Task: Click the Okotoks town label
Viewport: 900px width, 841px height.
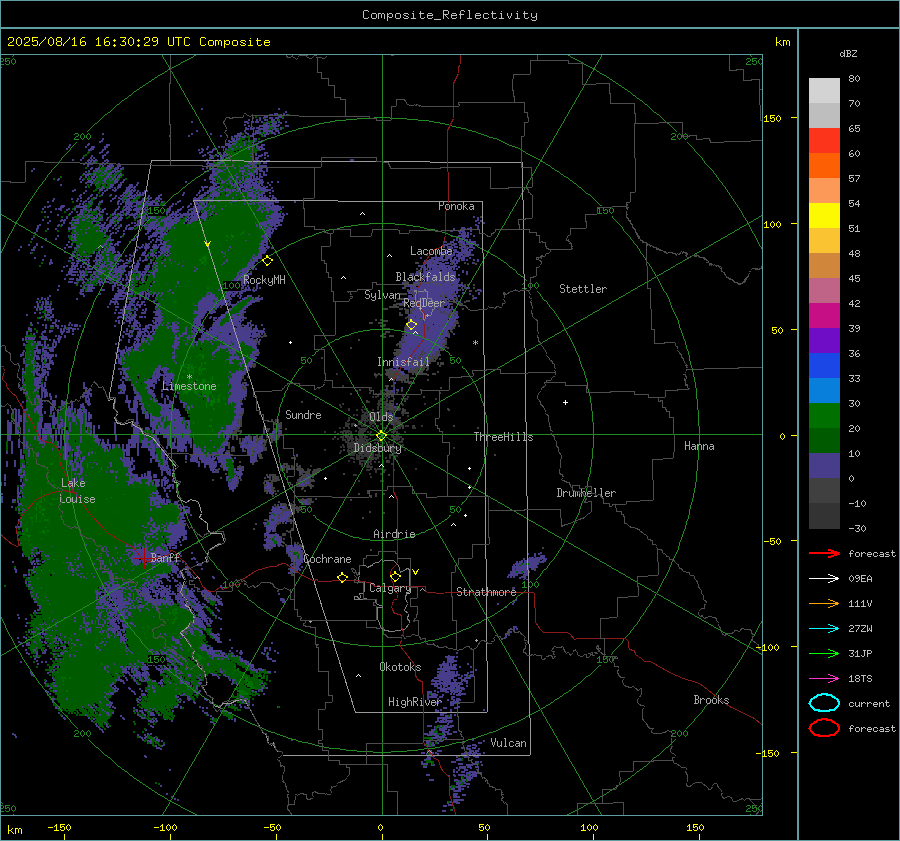Action: (x=400, y=667)
